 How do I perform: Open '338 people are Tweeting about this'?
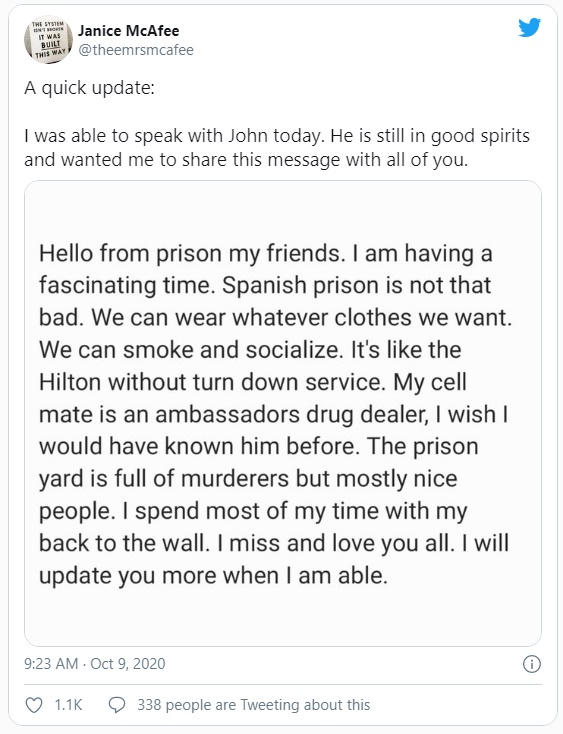[x=253, y=705]
